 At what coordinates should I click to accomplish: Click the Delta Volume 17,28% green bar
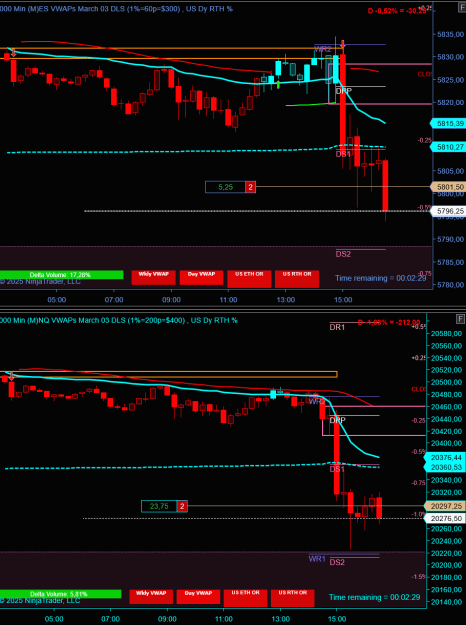click(61, 275)
